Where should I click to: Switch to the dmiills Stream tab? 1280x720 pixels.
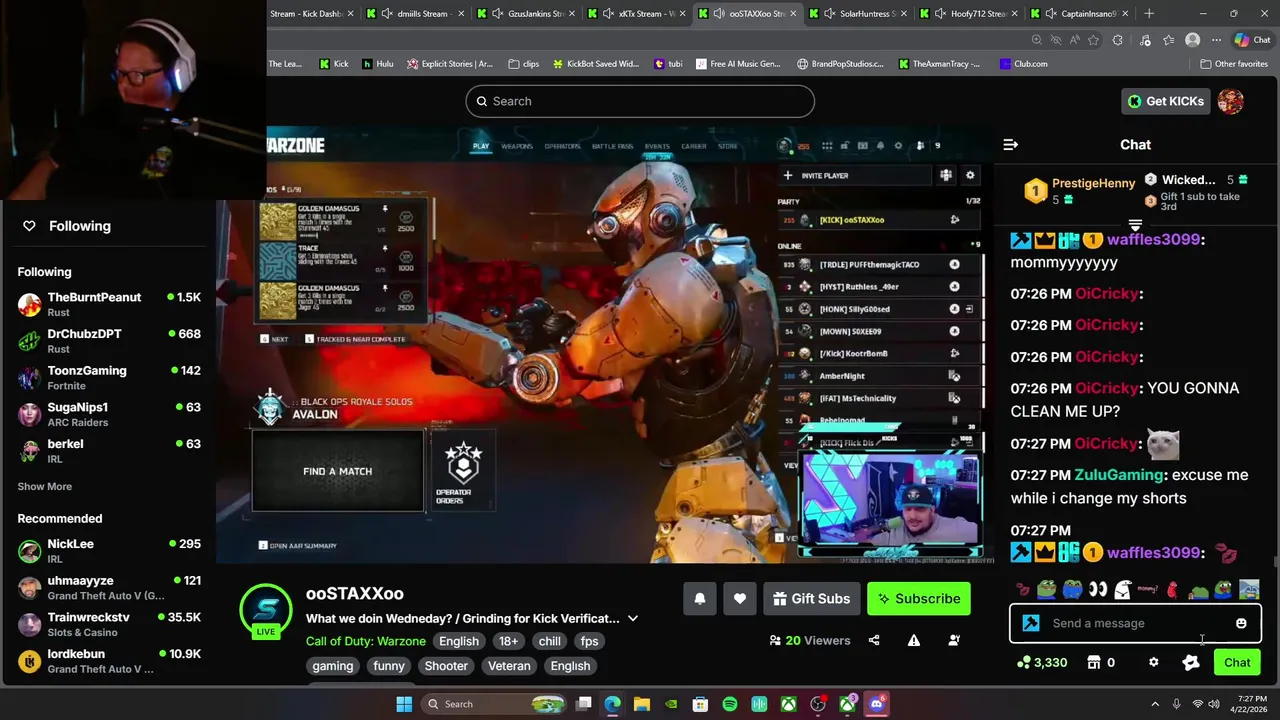[x=415, y=14]
